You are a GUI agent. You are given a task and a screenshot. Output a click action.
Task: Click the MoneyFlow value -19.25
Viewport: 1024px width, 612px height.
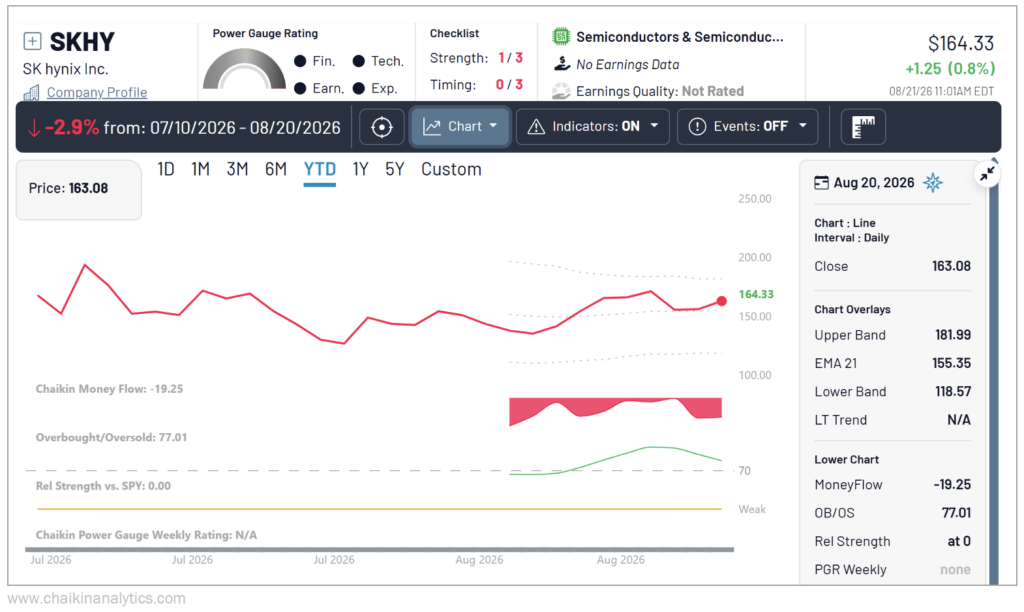click(952, 485)
